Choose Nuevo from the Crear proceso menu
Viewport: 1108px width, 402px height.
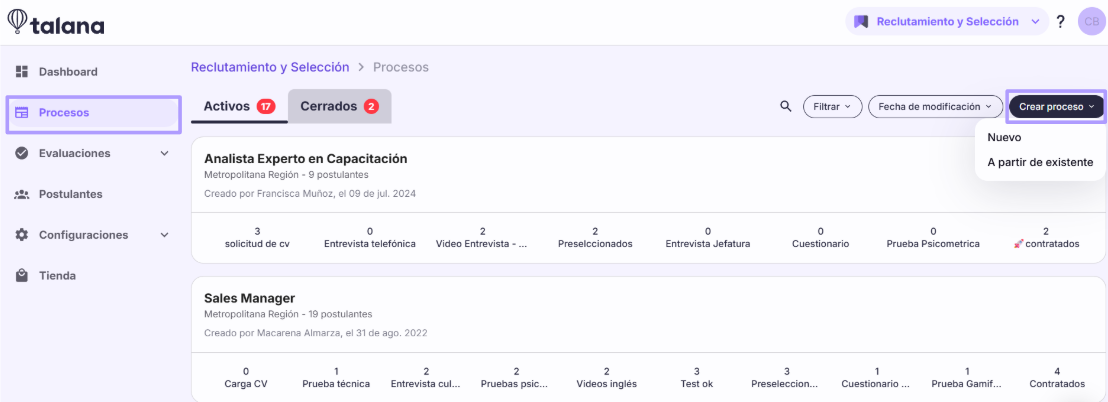point(1004,137)
